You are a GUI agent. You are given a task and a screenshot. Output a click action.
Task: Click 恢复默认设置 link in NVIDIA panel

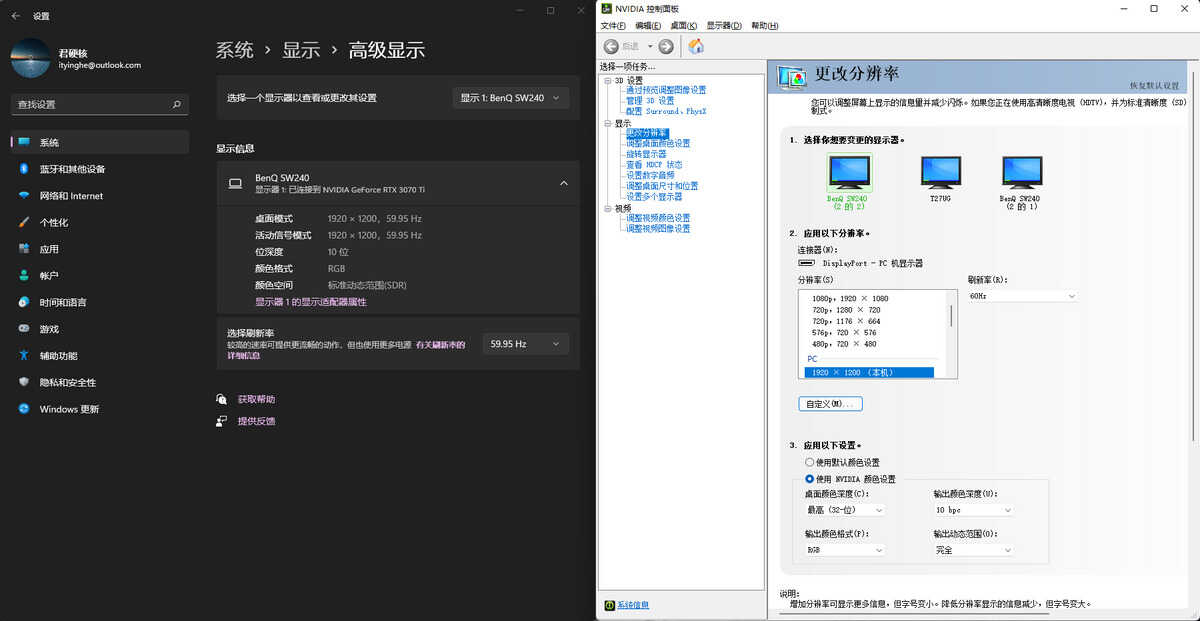click(x=1155, y=86)
